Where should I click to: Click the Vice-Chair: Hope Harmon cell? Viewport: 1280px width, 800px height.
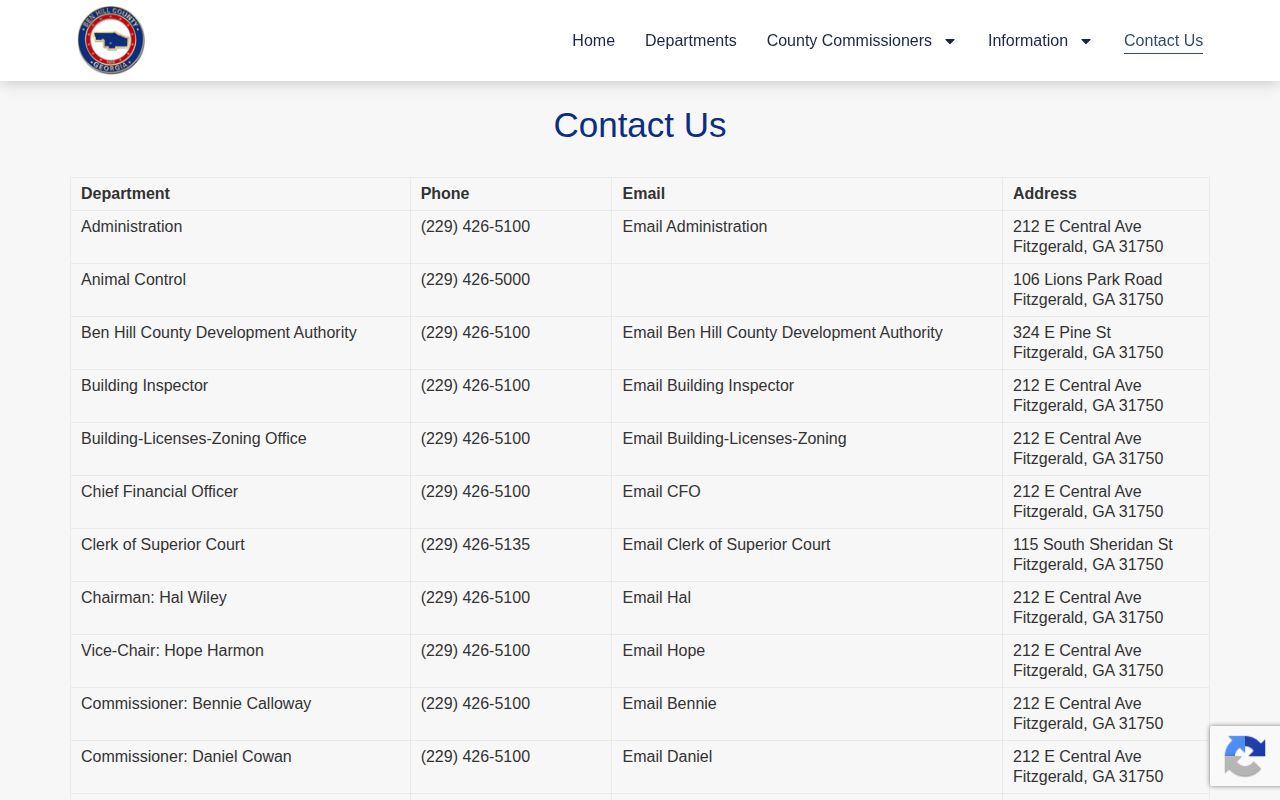point(240,661)
